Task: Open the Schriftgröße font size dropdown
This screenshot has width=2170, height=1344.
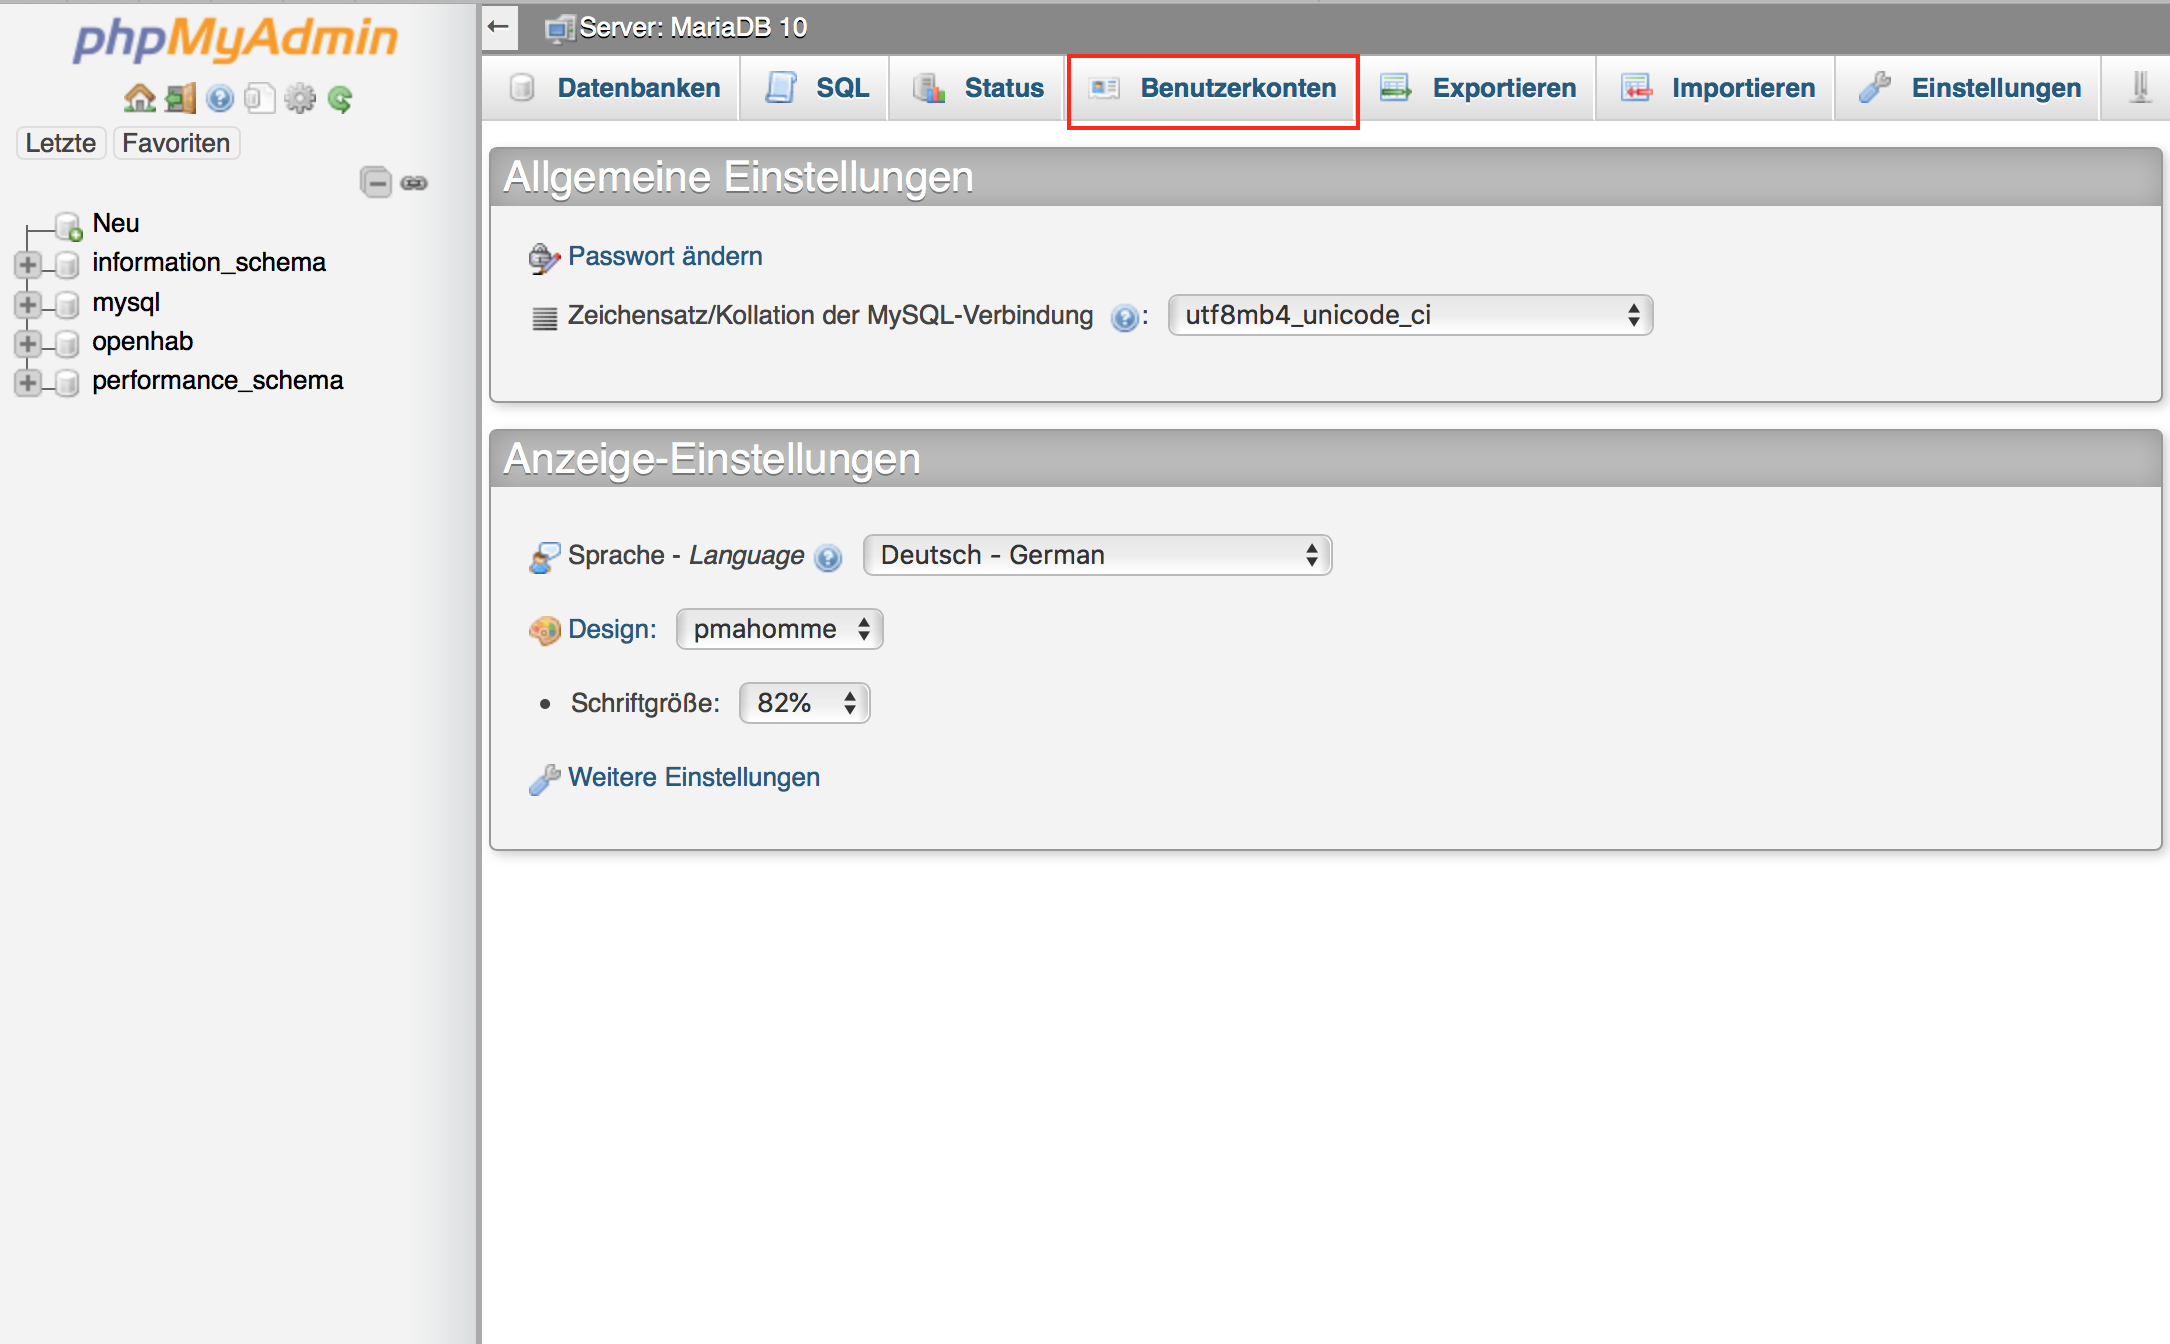Action: click(804, 703)
